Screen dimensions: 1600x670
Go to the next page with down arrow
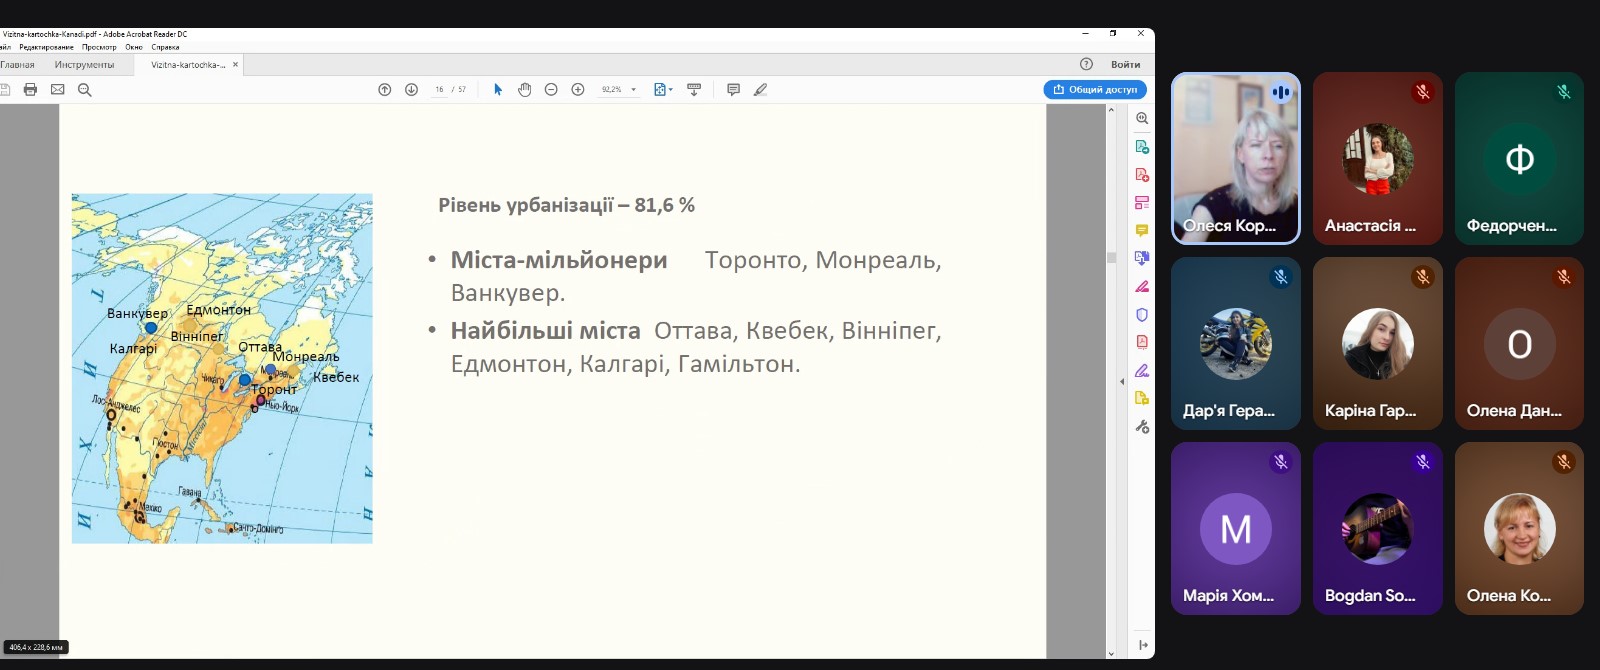[411, 90]
